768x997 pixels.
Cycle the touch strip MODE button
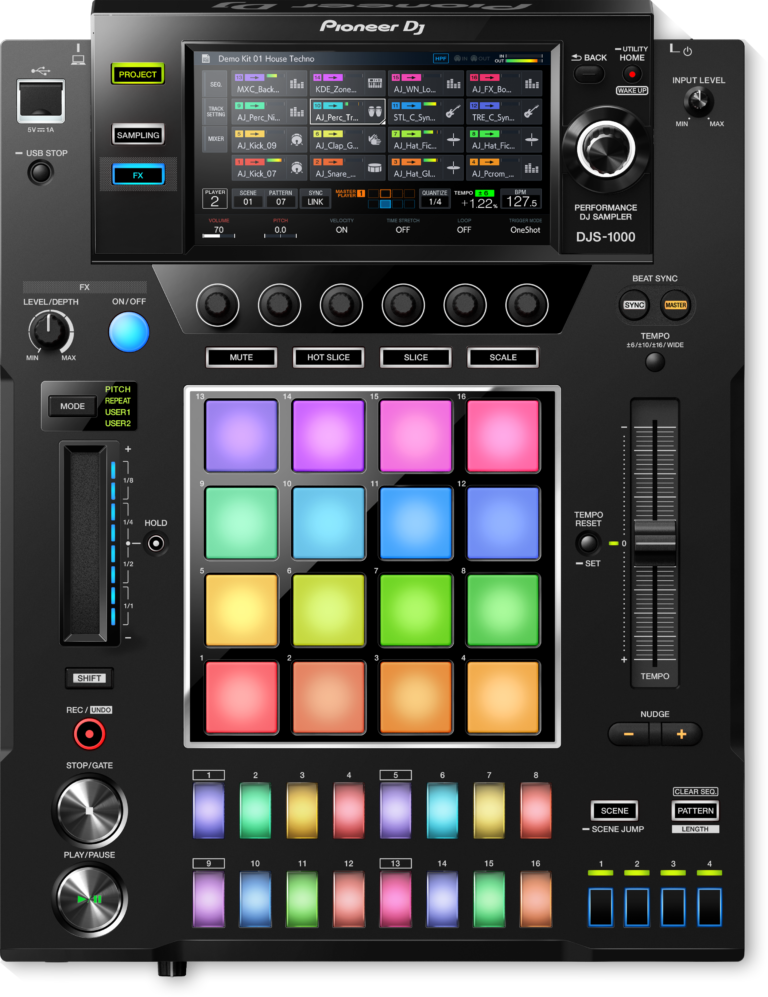point(72,406)
